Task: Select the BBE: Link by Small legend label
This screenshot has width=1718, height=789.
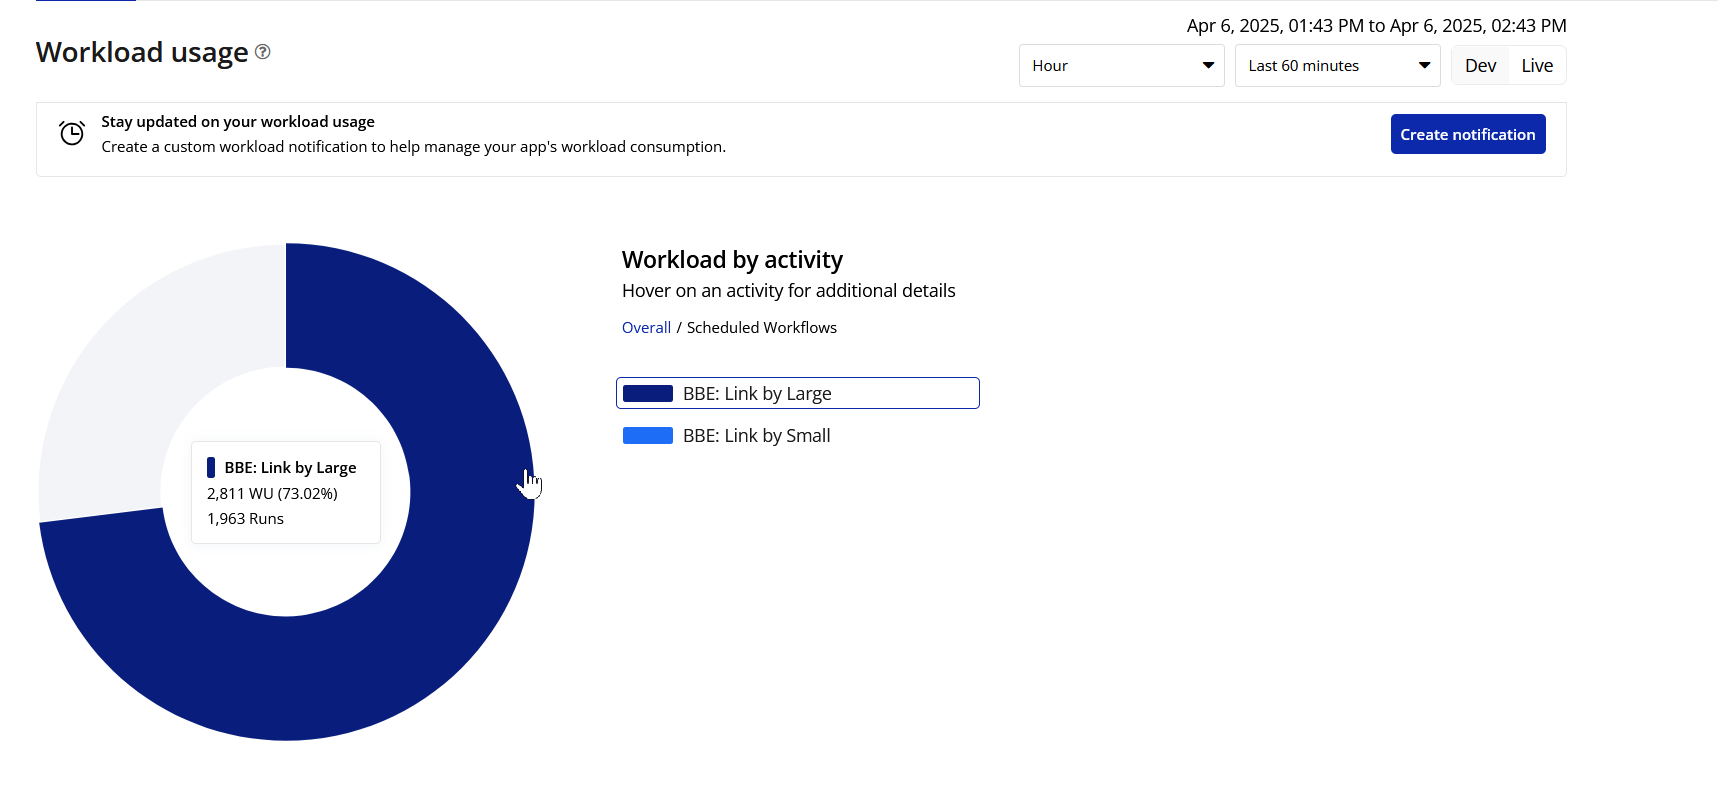Action: 757,436
